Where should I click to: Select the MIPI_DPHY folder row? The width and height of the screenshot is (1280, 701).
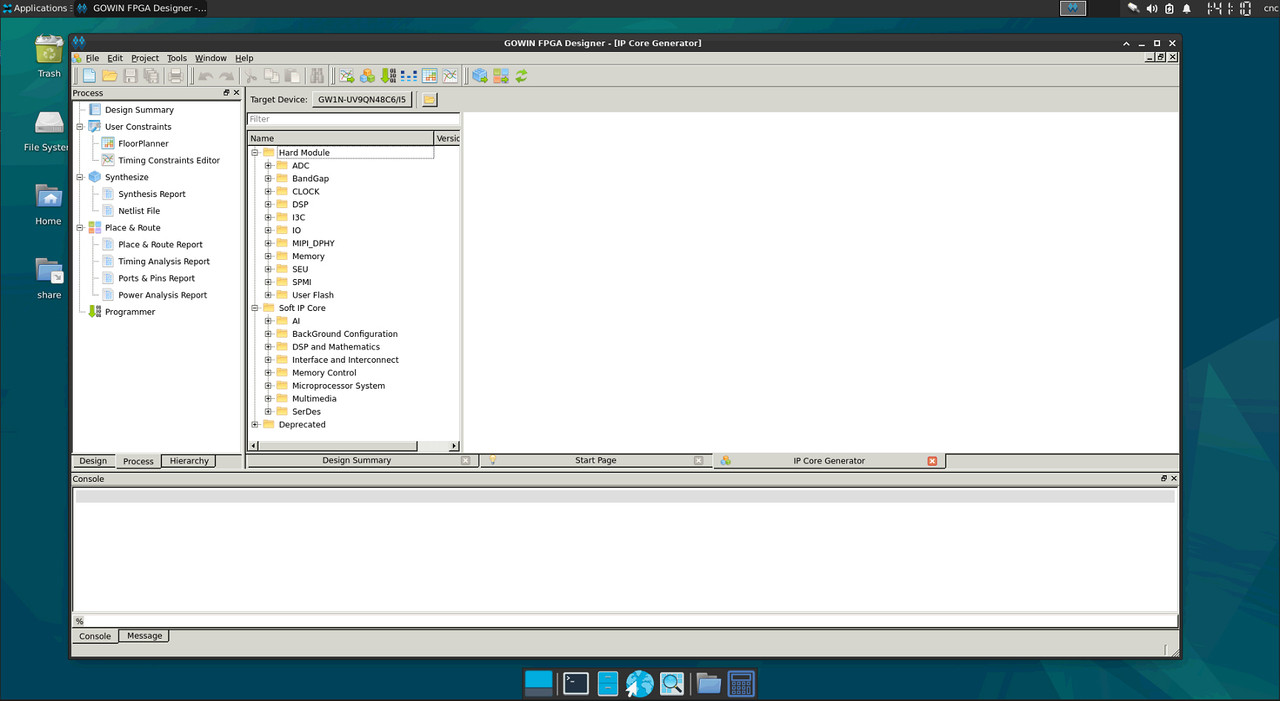313,244
